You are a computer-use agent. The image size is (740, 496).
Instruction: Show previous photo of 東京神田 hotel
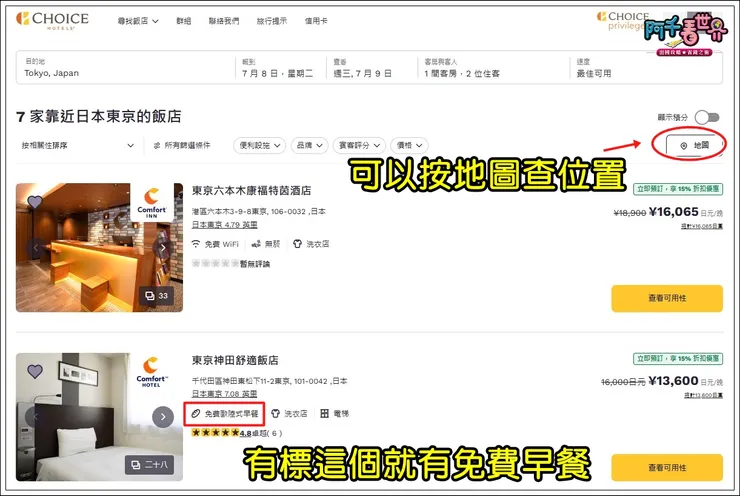click(35, 417)
